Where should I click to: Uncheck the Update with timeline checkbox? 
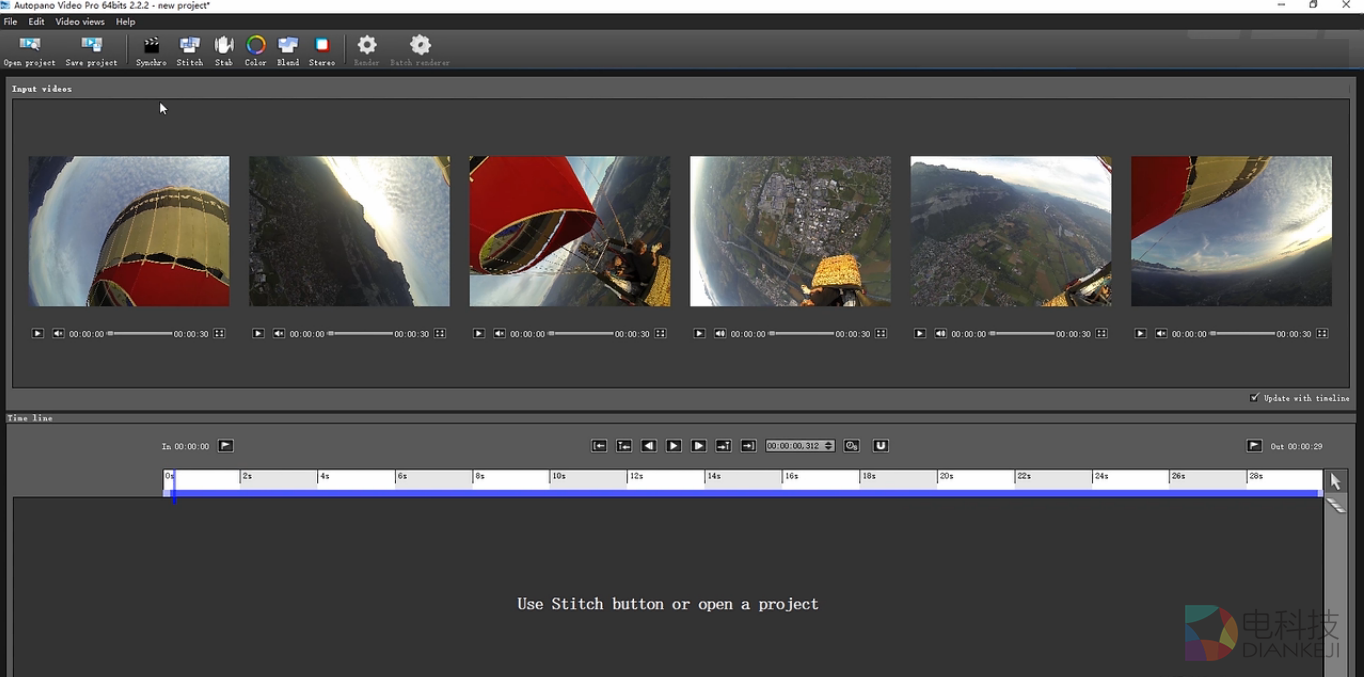click(x=1254, y=398)
